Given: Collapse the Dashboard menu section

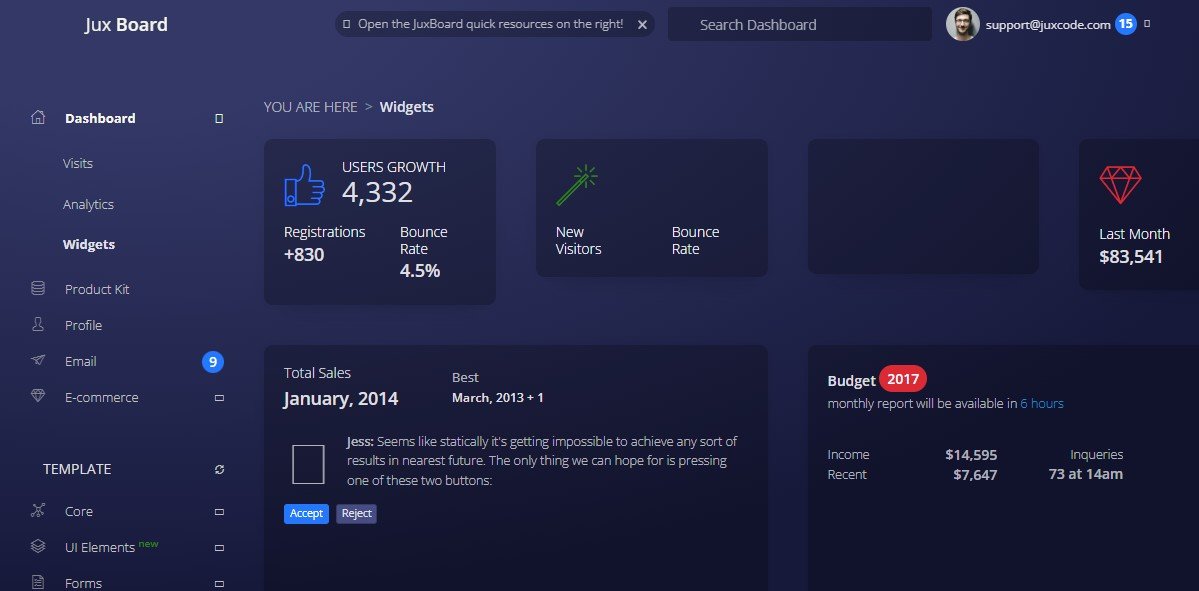Looking at the screenshot, I should (219, 119).
